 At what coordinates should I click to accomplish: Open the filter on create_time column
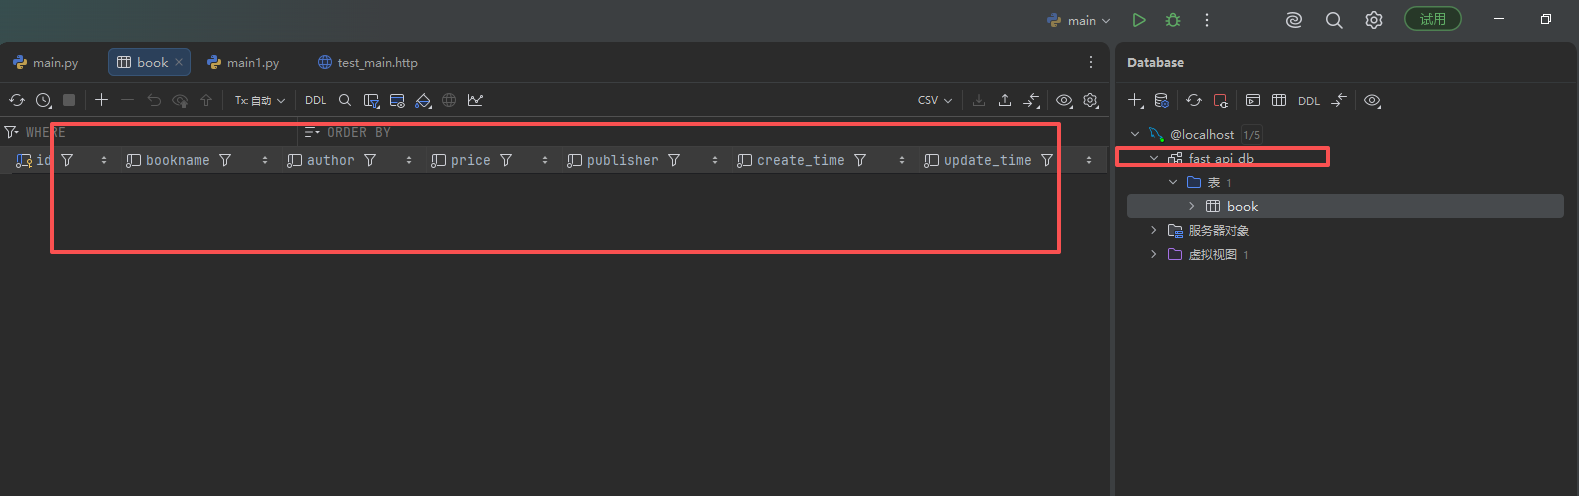point(860,160)
